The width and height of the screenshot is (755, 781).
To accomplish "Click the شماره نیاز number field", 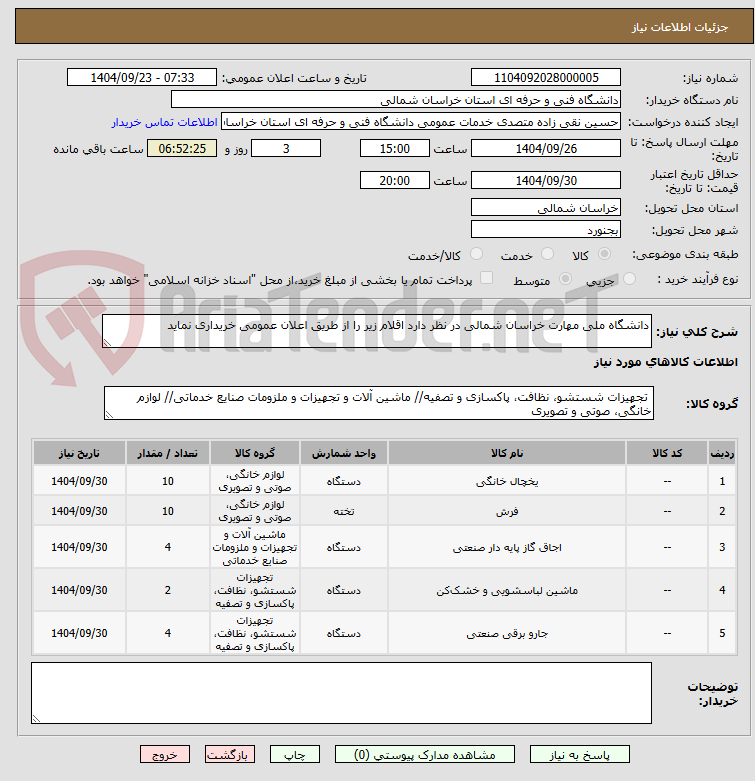I will click(545, 78).
